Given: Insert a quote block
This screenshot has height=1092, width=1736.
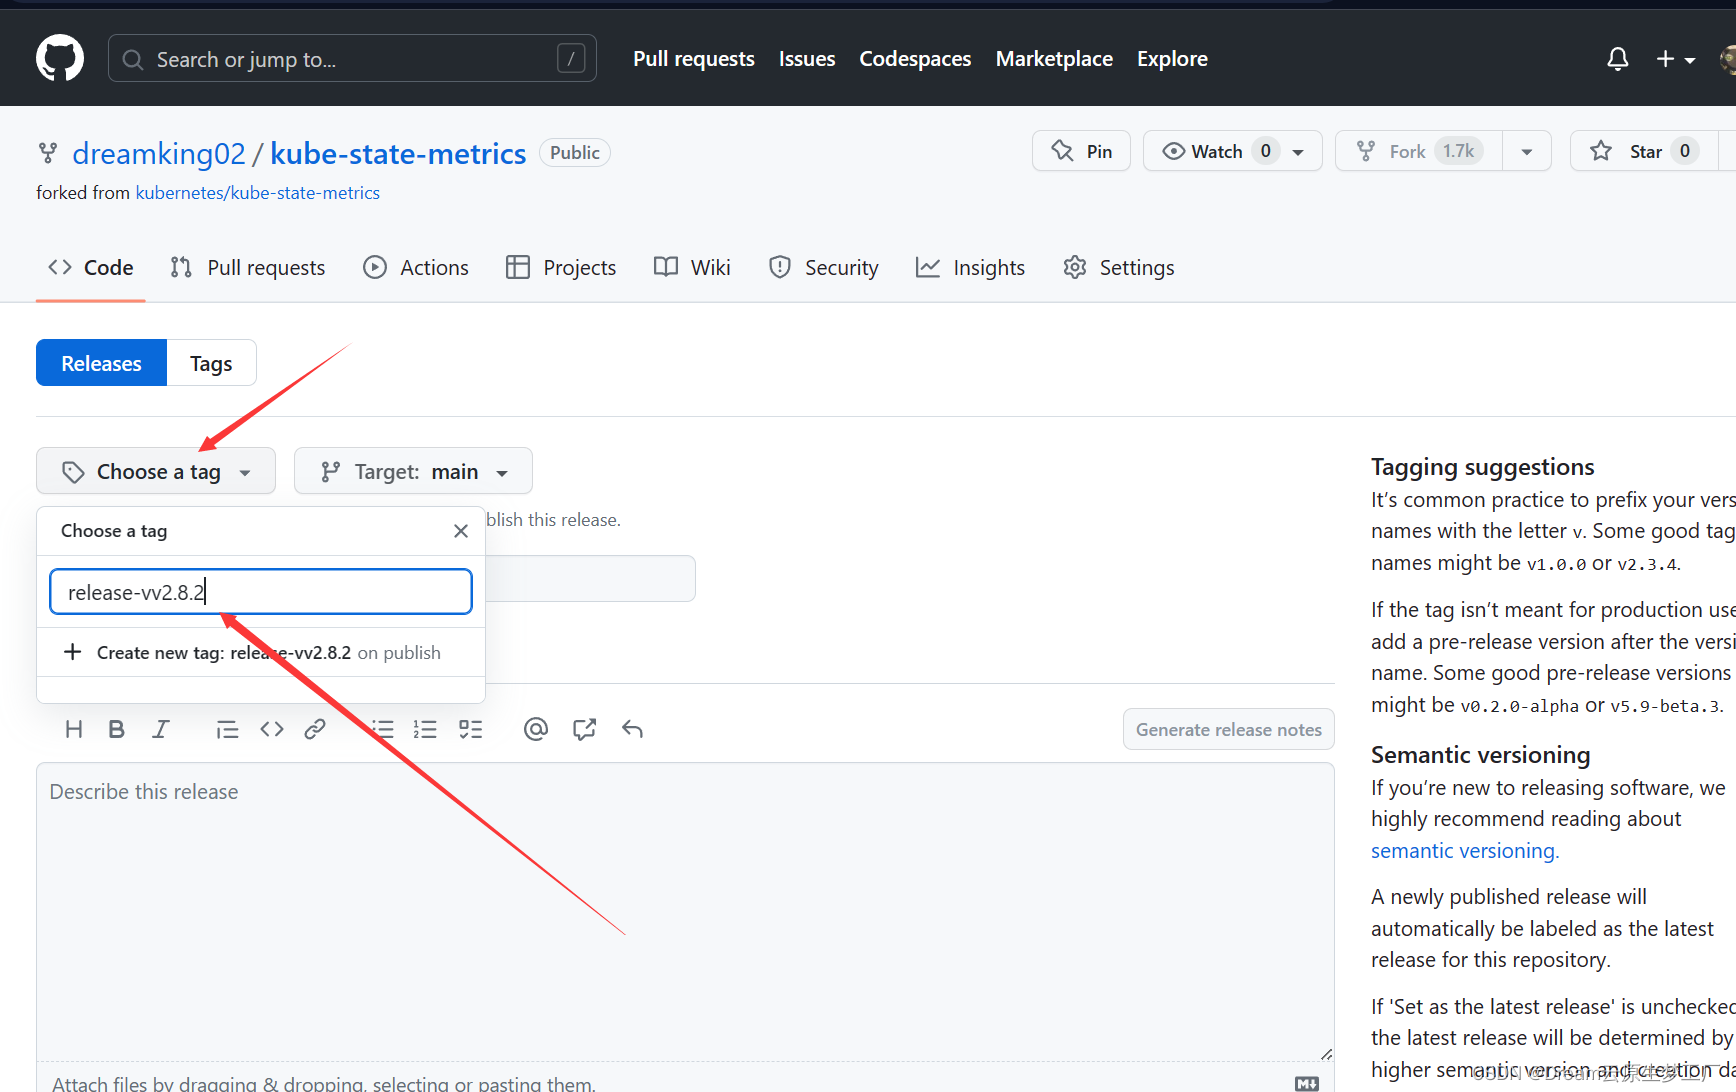Looking at the screenshot, I should click(227, 729).
